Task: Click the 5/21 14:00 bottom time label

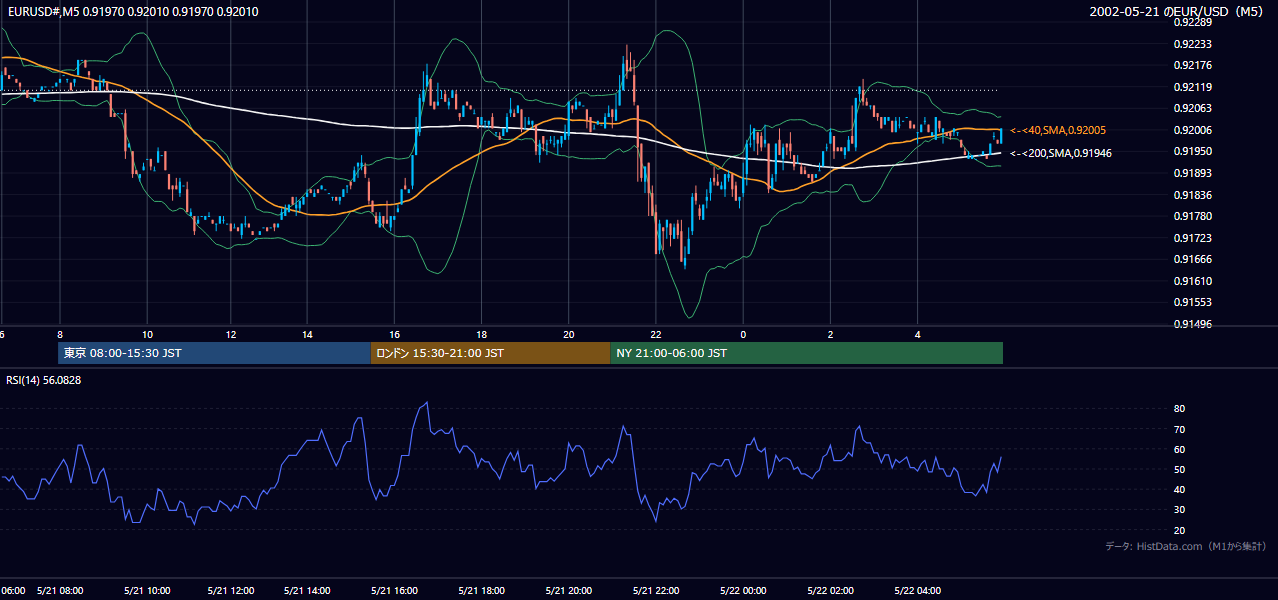Action: click(308, 591)
